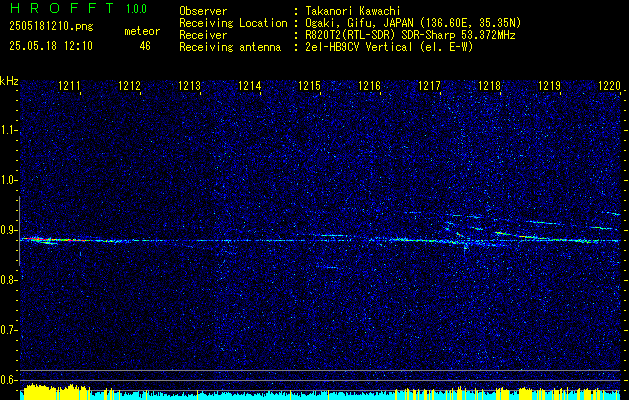629x400 pixels.
Task: Click the kHz axis unit label
Action: coord(9,81)
